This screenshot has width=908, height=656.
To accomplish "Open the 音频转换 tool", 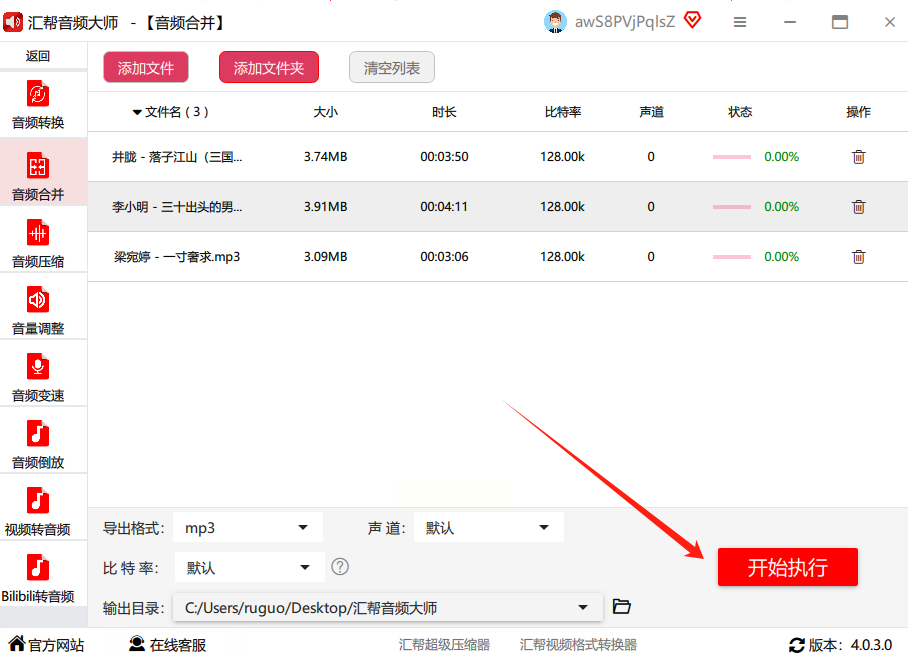I will [x=38, y=105].
